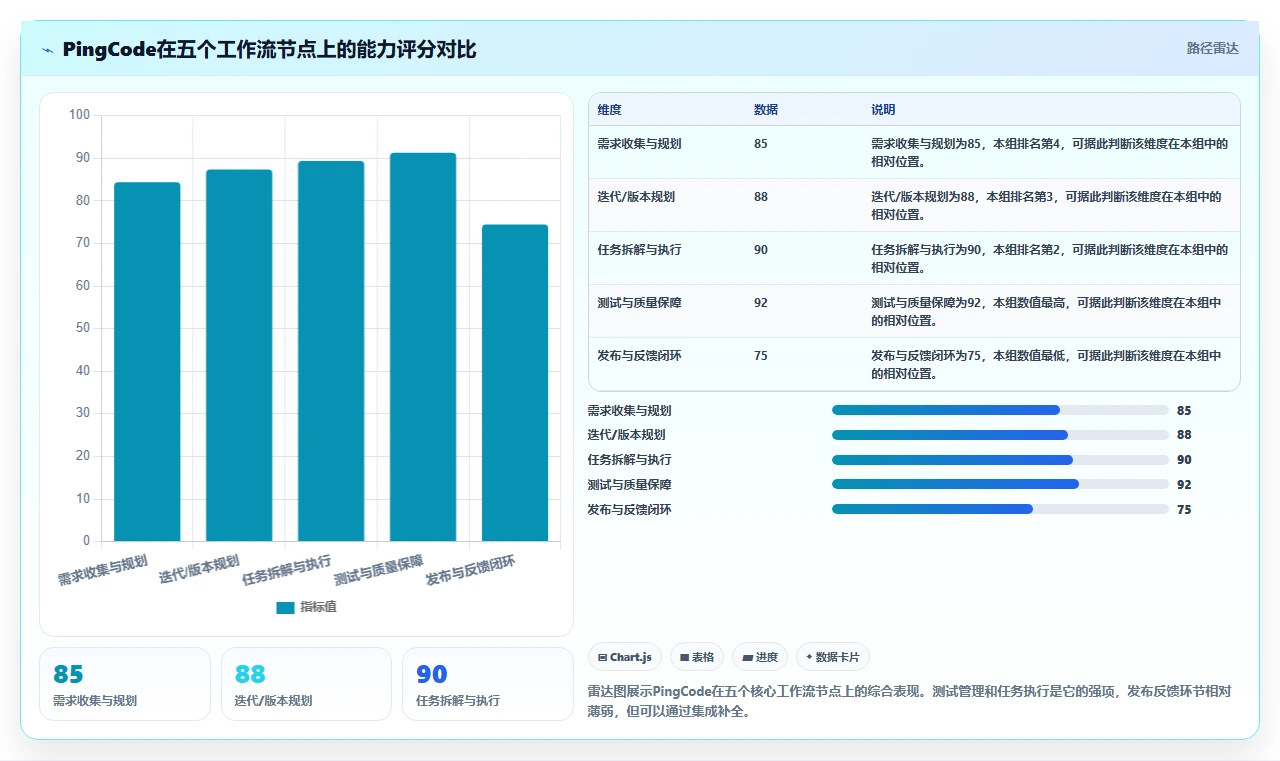Click the 迭代/版本规划 bar in chart
The image size is (1280, 761).
click(x=239, y=355)
